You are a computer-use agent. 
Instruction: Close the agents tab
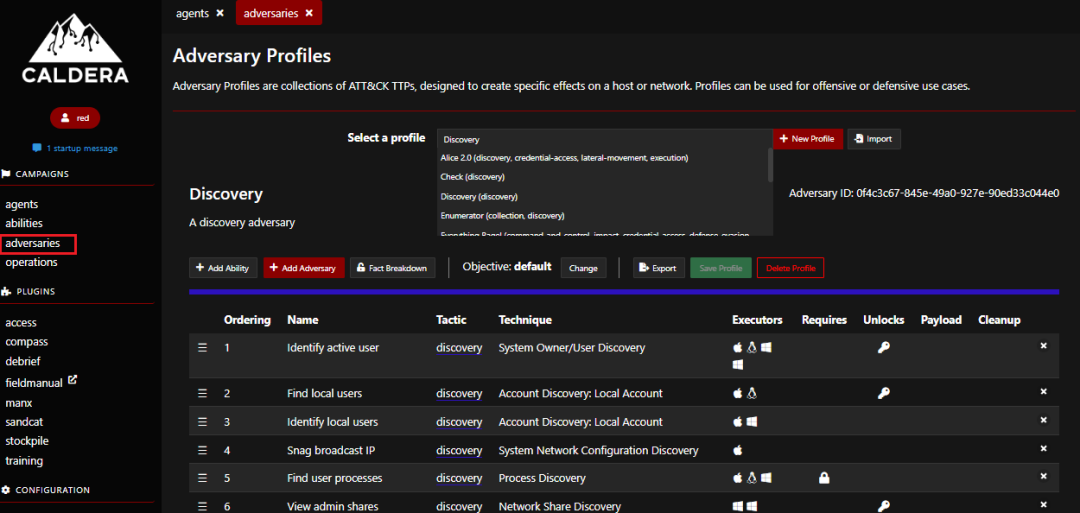click(x=220, y=13)
